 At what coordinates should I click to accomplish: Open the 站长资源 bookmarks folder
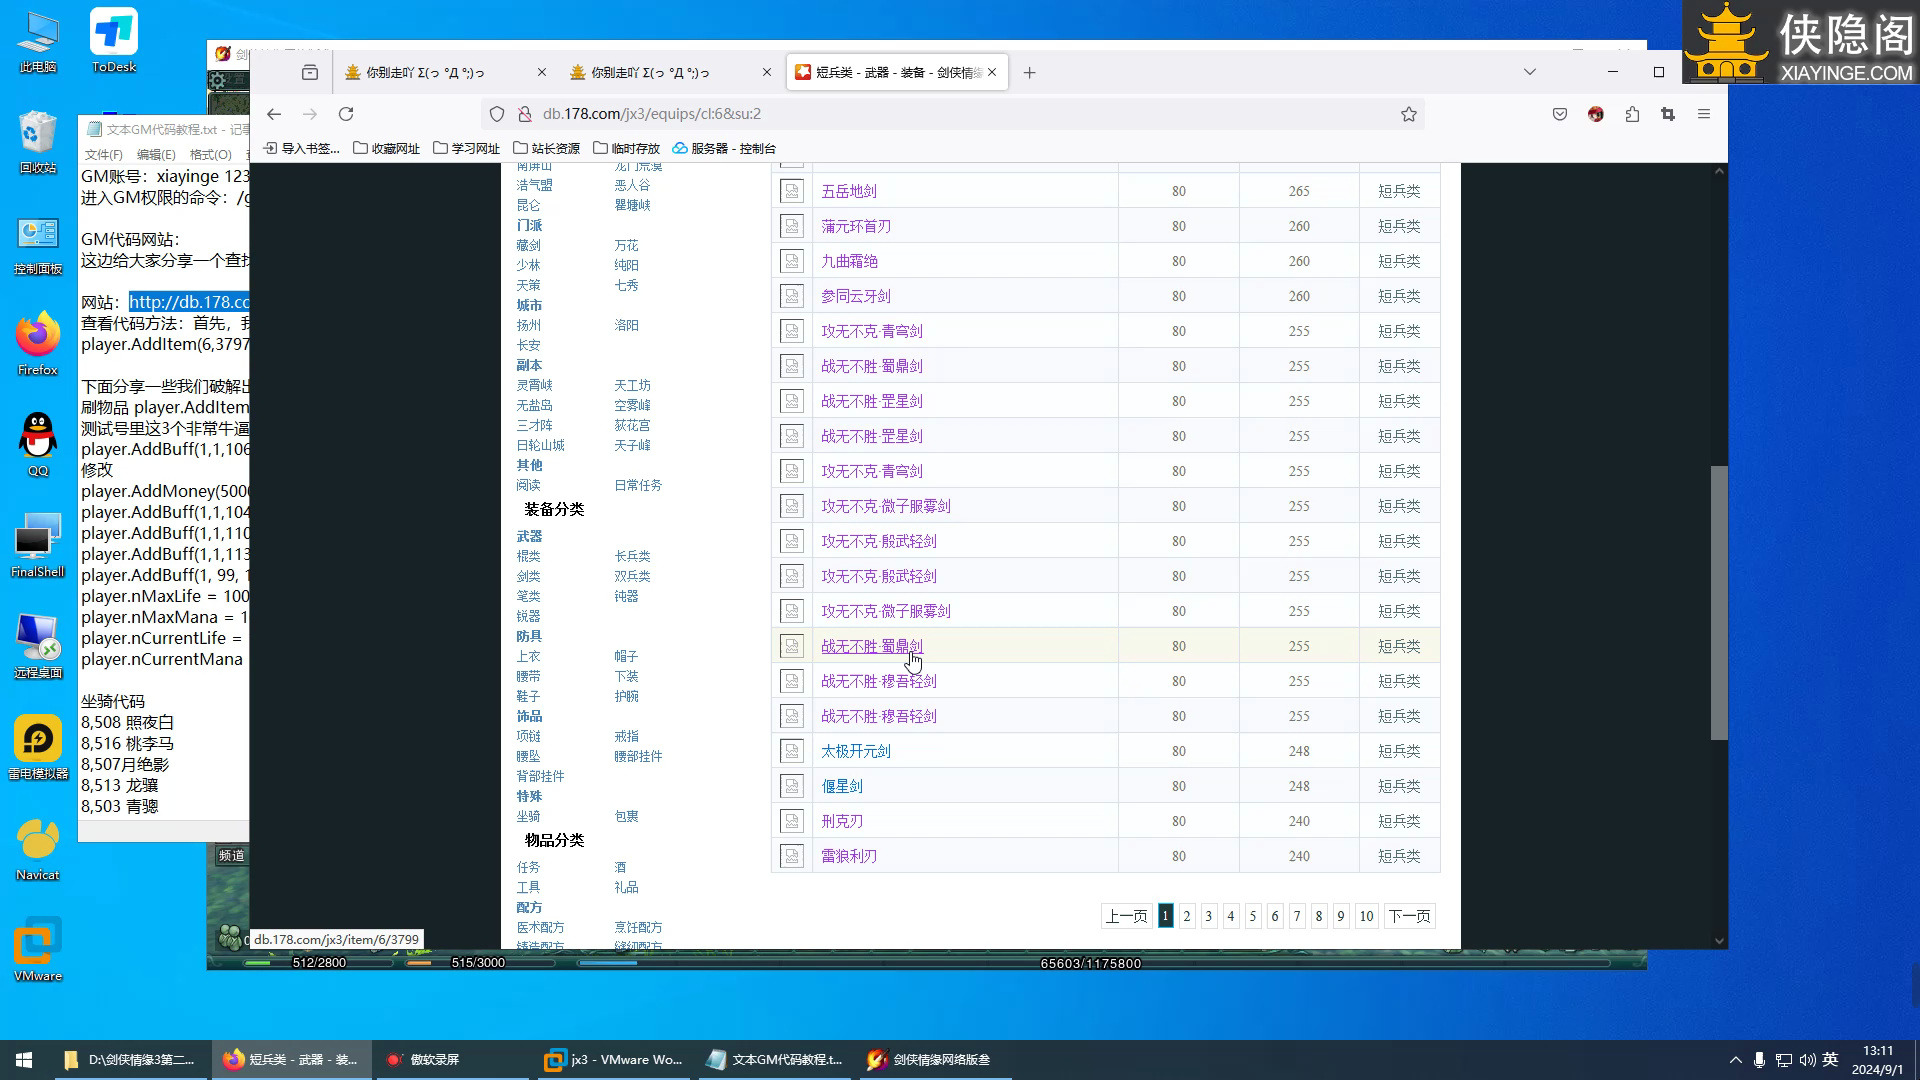546,148
